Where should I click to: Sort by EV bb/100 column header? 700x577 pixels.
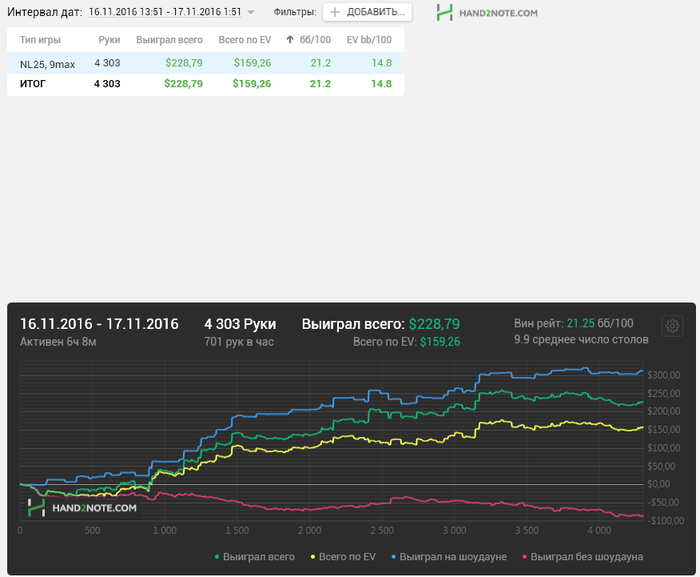coord(368,40)
